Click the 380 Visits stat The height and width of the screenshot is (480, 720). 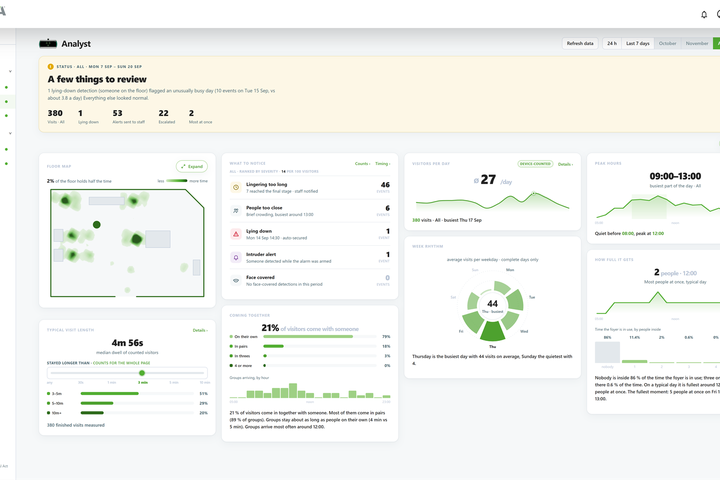[x=56, y=116]
